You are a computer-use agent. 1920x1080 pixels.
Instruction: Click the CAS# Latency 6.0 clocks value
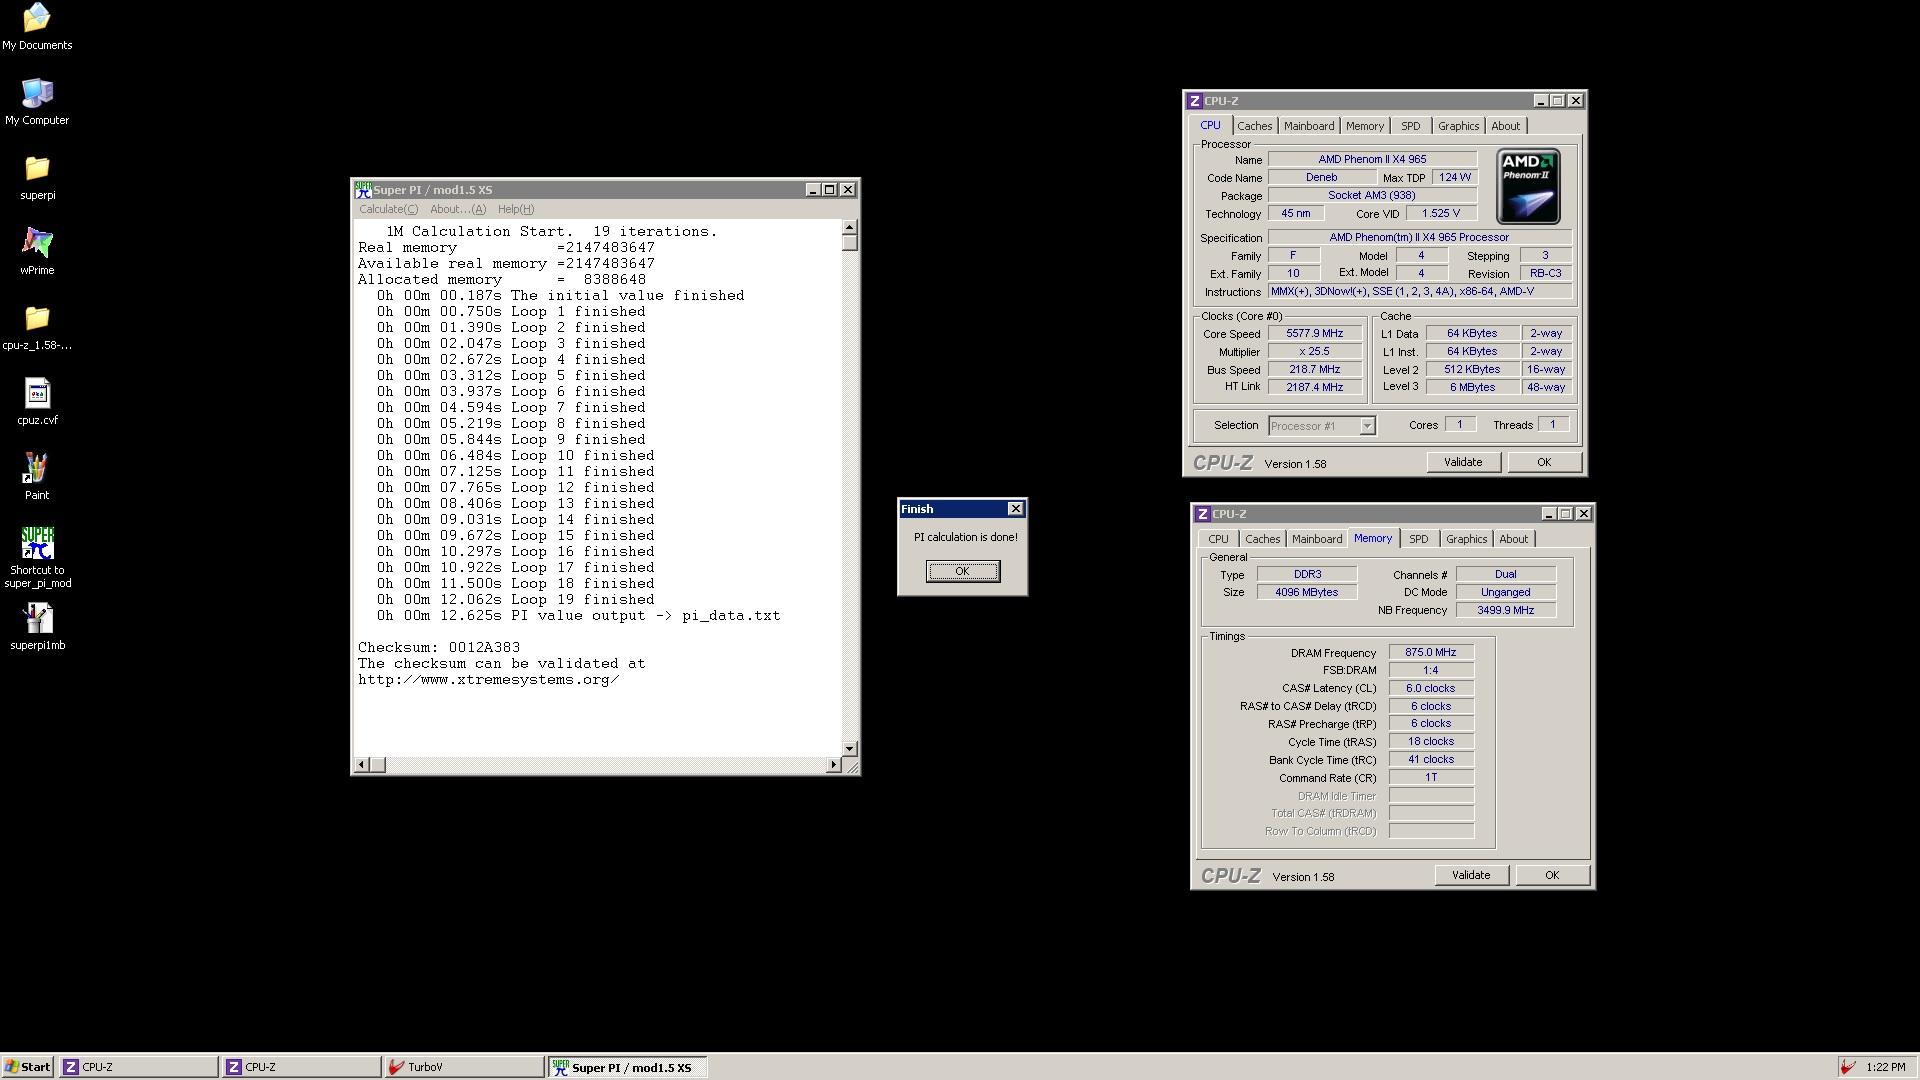(1431, 688)
